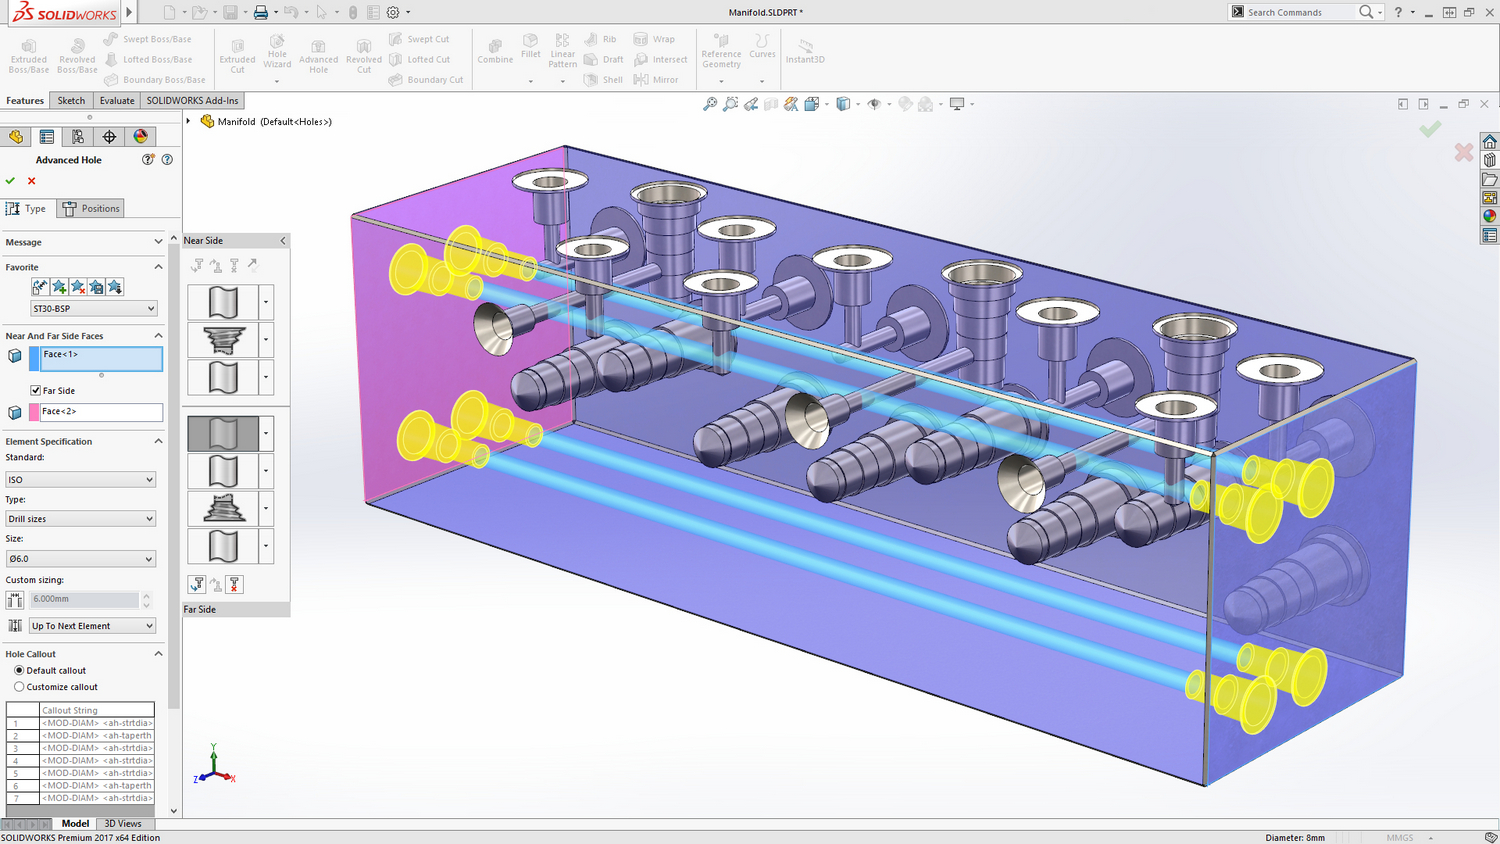Open the Evaluate ribbon tab
1500x844 pixels.
116,100
